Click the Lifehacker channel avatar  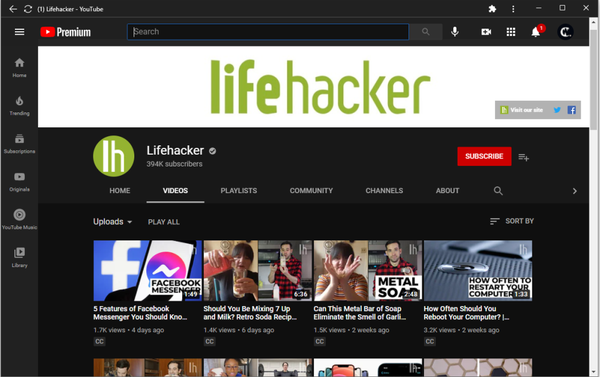click(x=114, y=156)
